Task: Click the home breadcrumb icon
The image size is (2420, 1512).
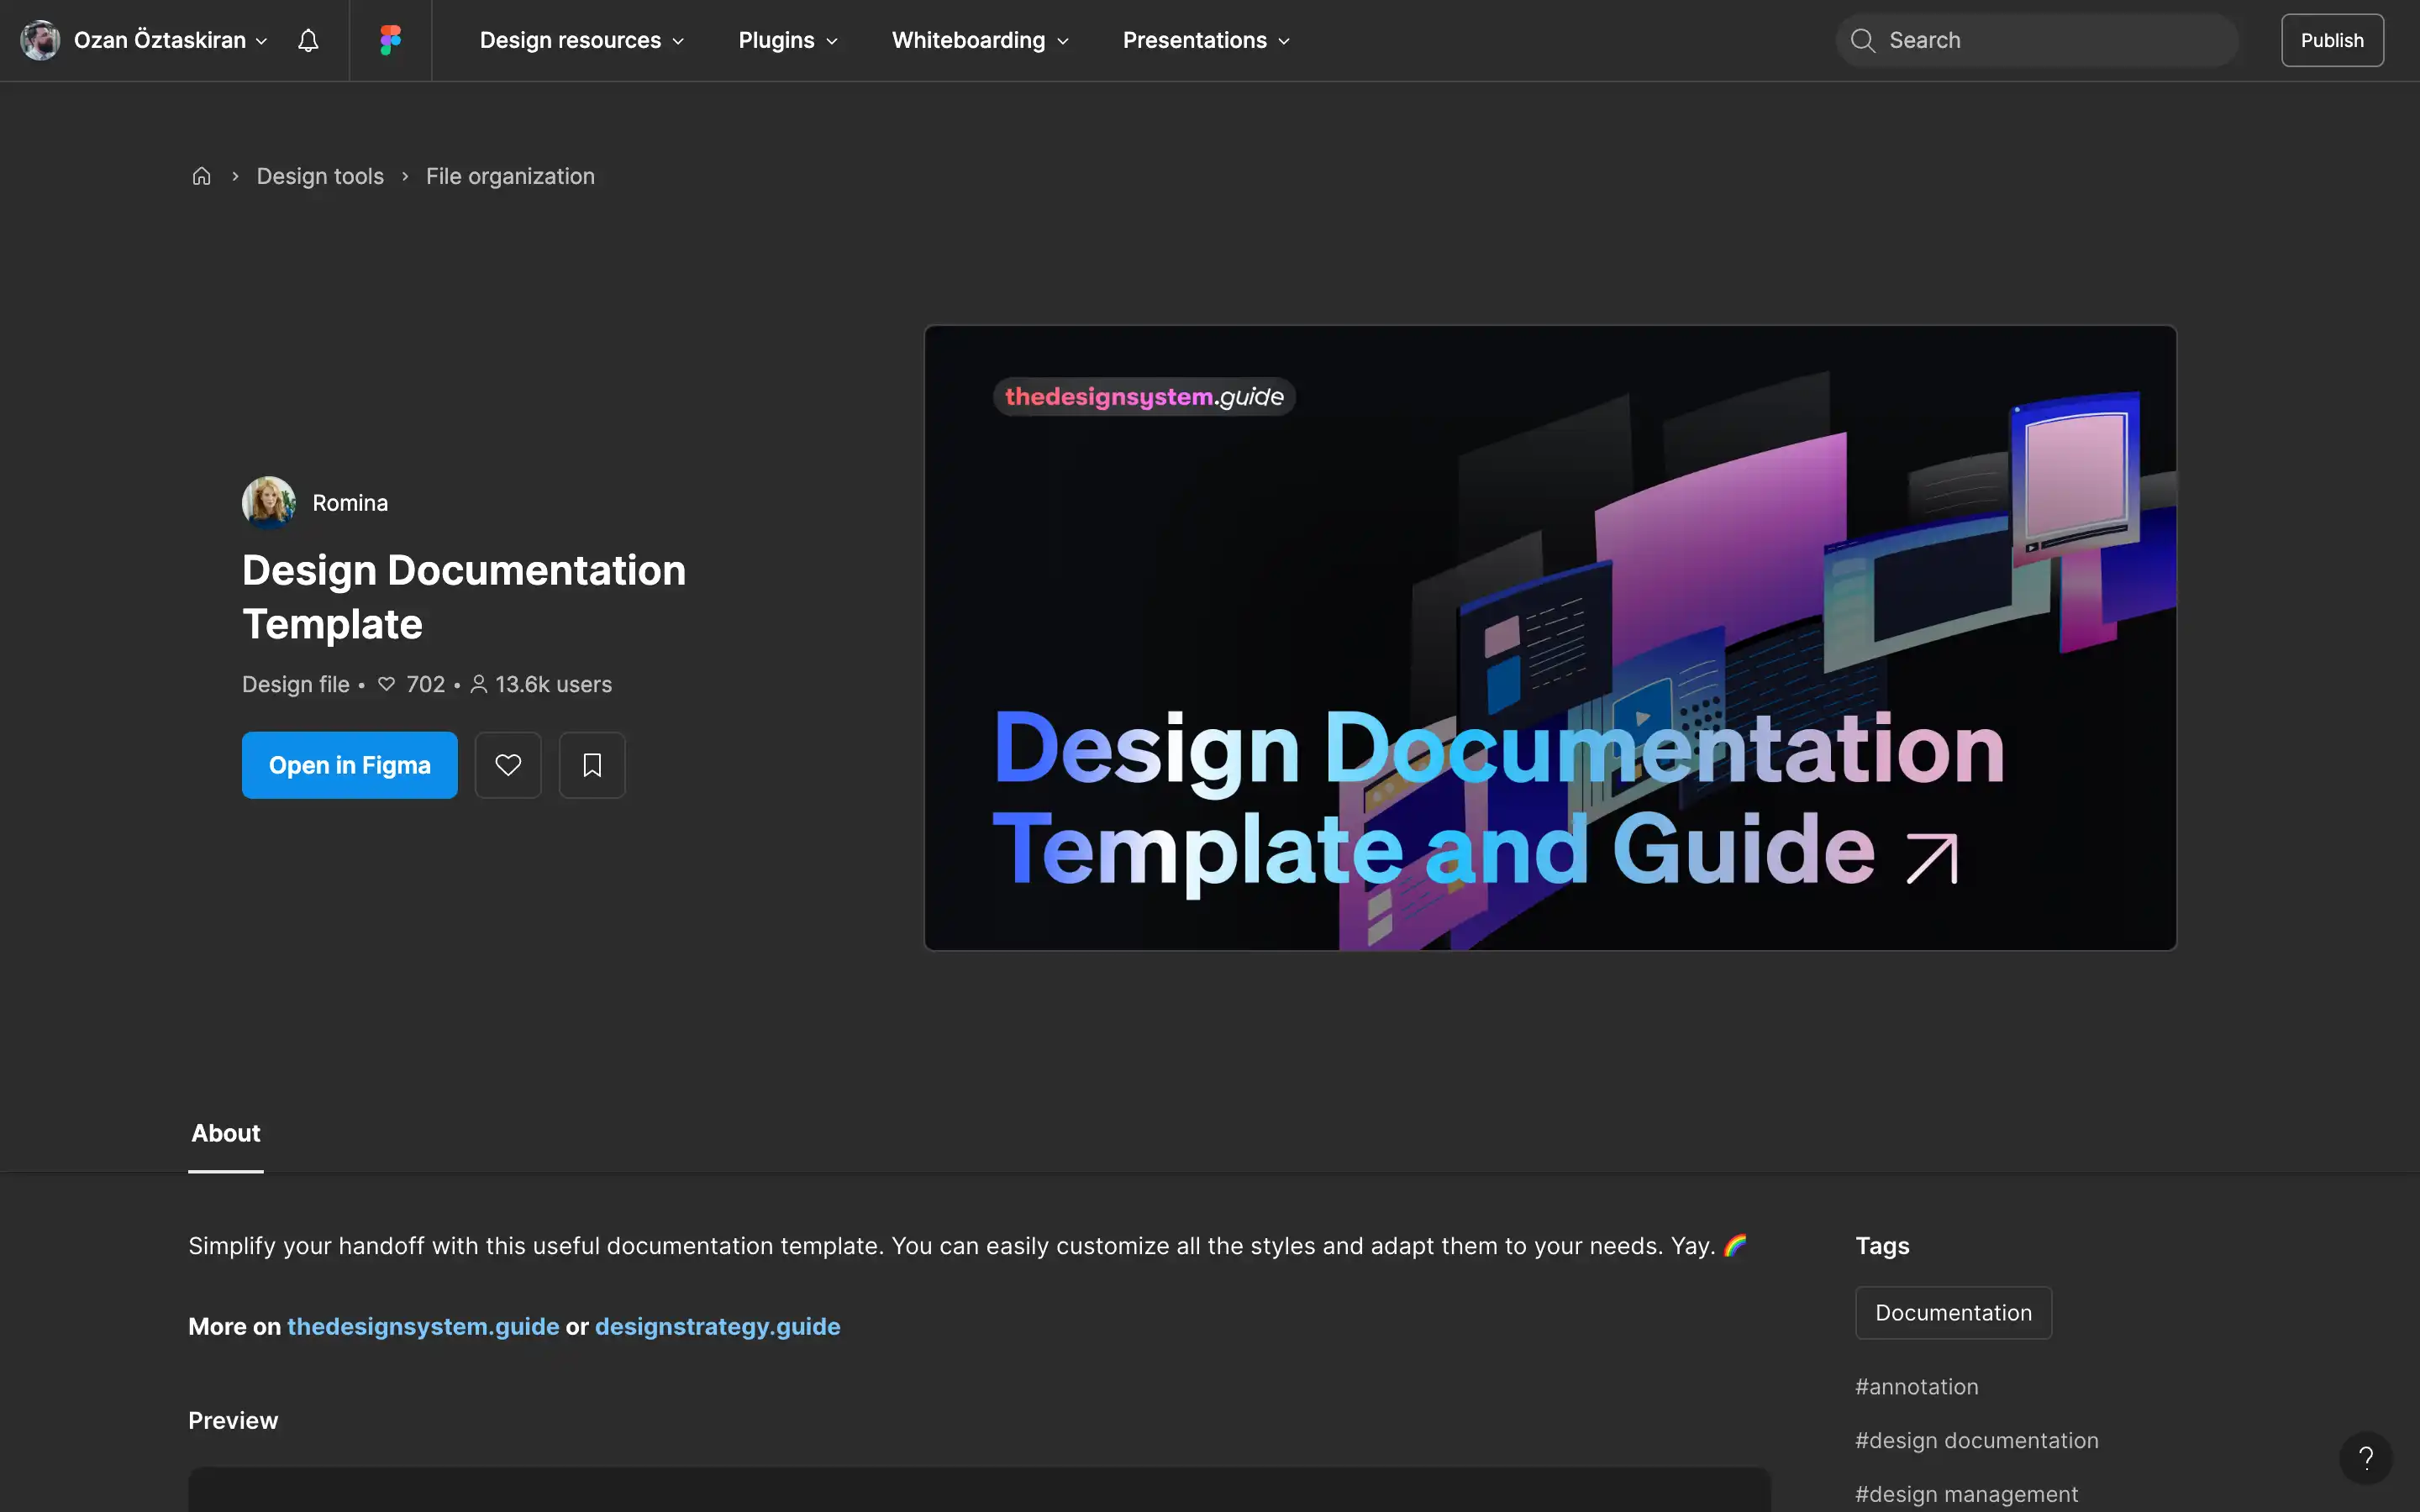Action: [201, 176]
